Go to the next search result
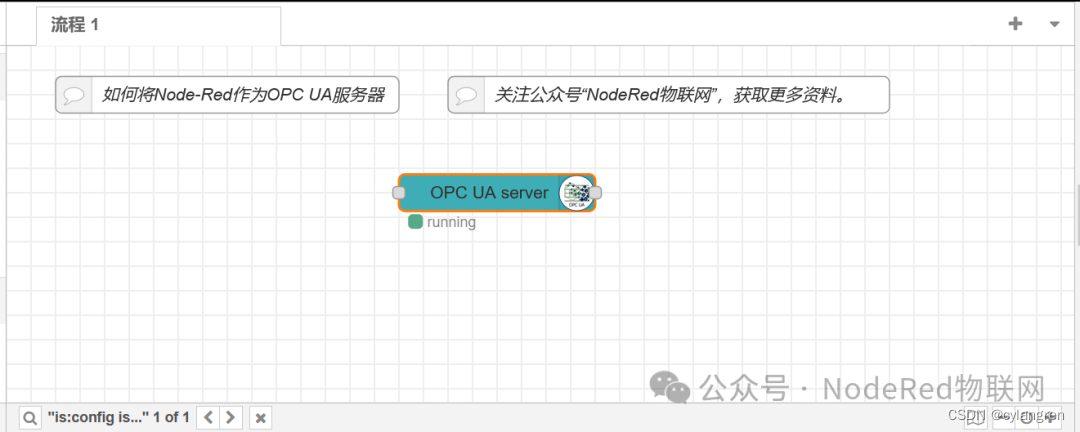Viewport: 1080px width, 432px height. 231,418
